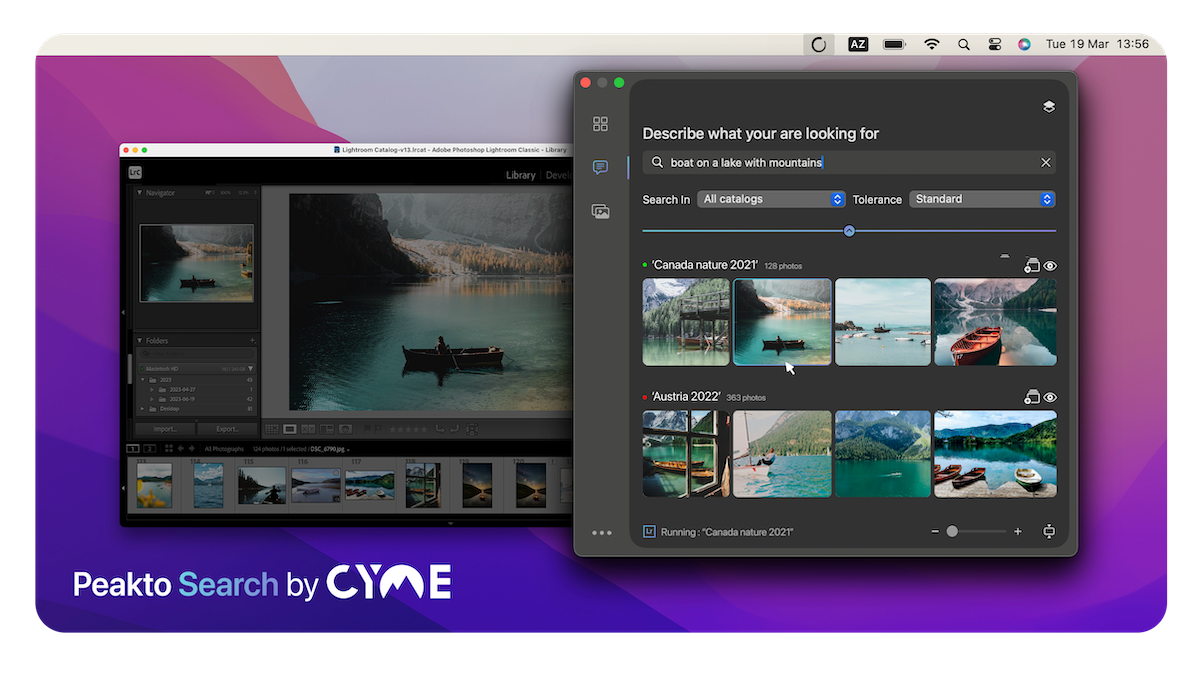
Task: Open the three-dots more options menu
Action: 601,533
